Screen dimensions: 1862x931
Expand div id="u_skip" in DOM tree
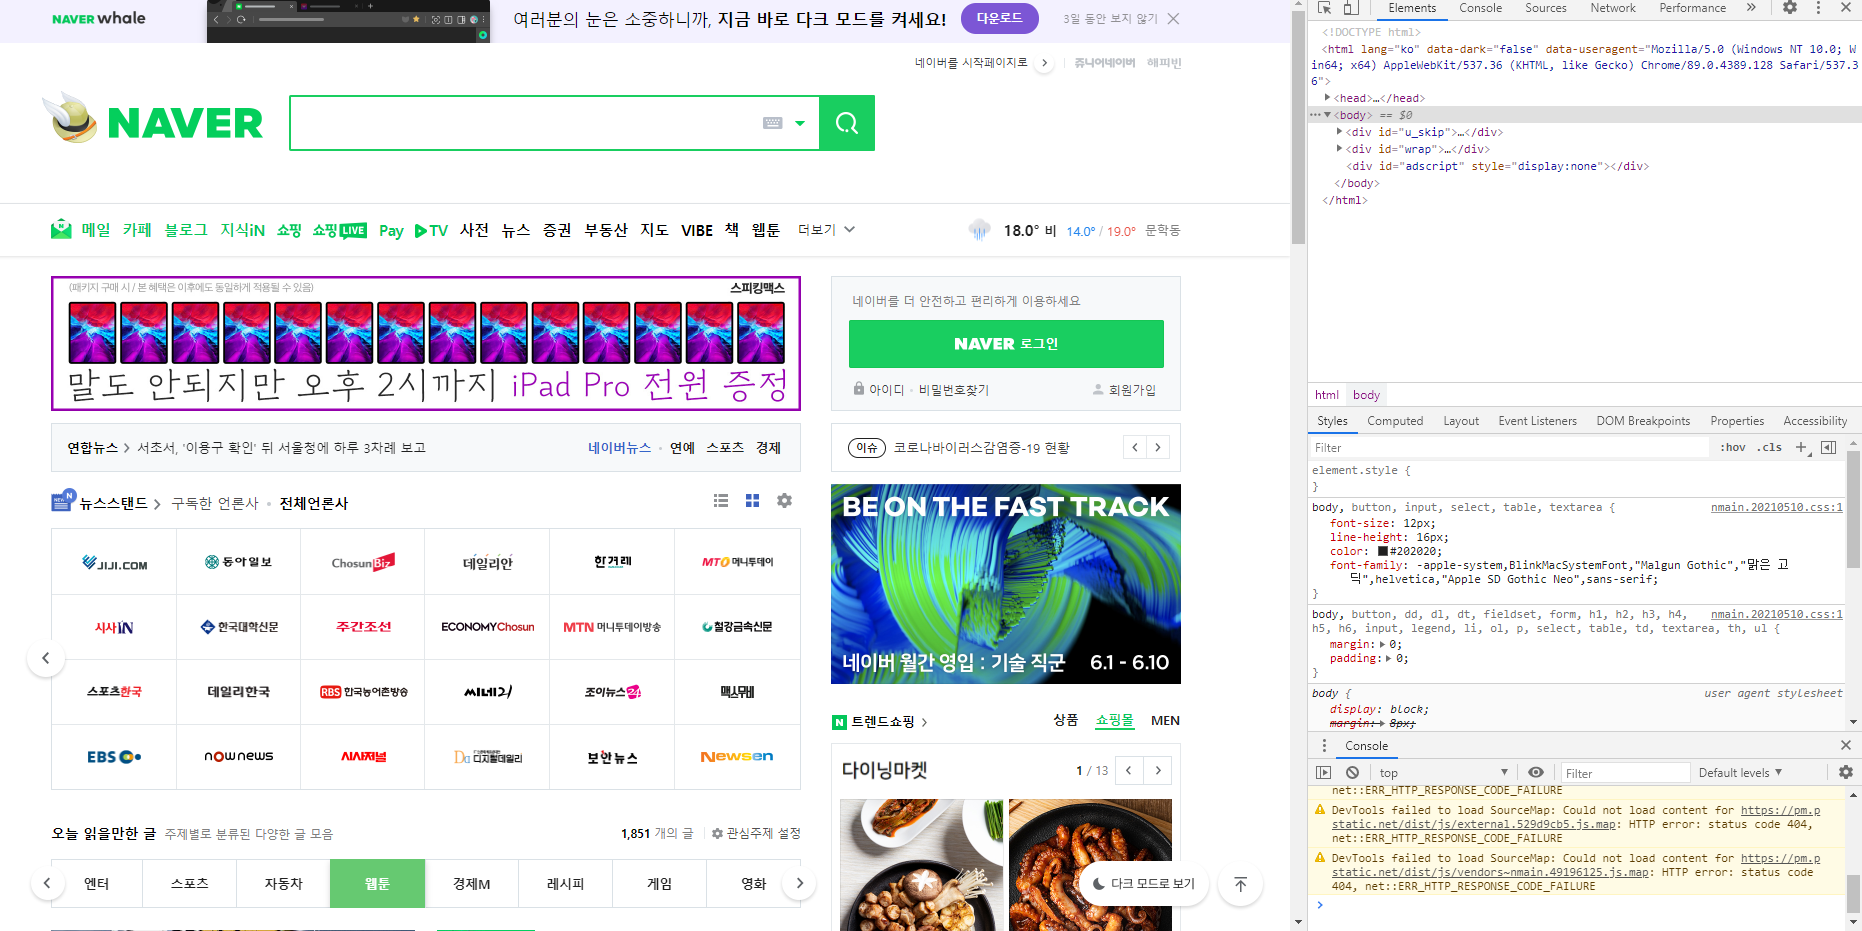pyautogui.click(x=1339, y=132)
